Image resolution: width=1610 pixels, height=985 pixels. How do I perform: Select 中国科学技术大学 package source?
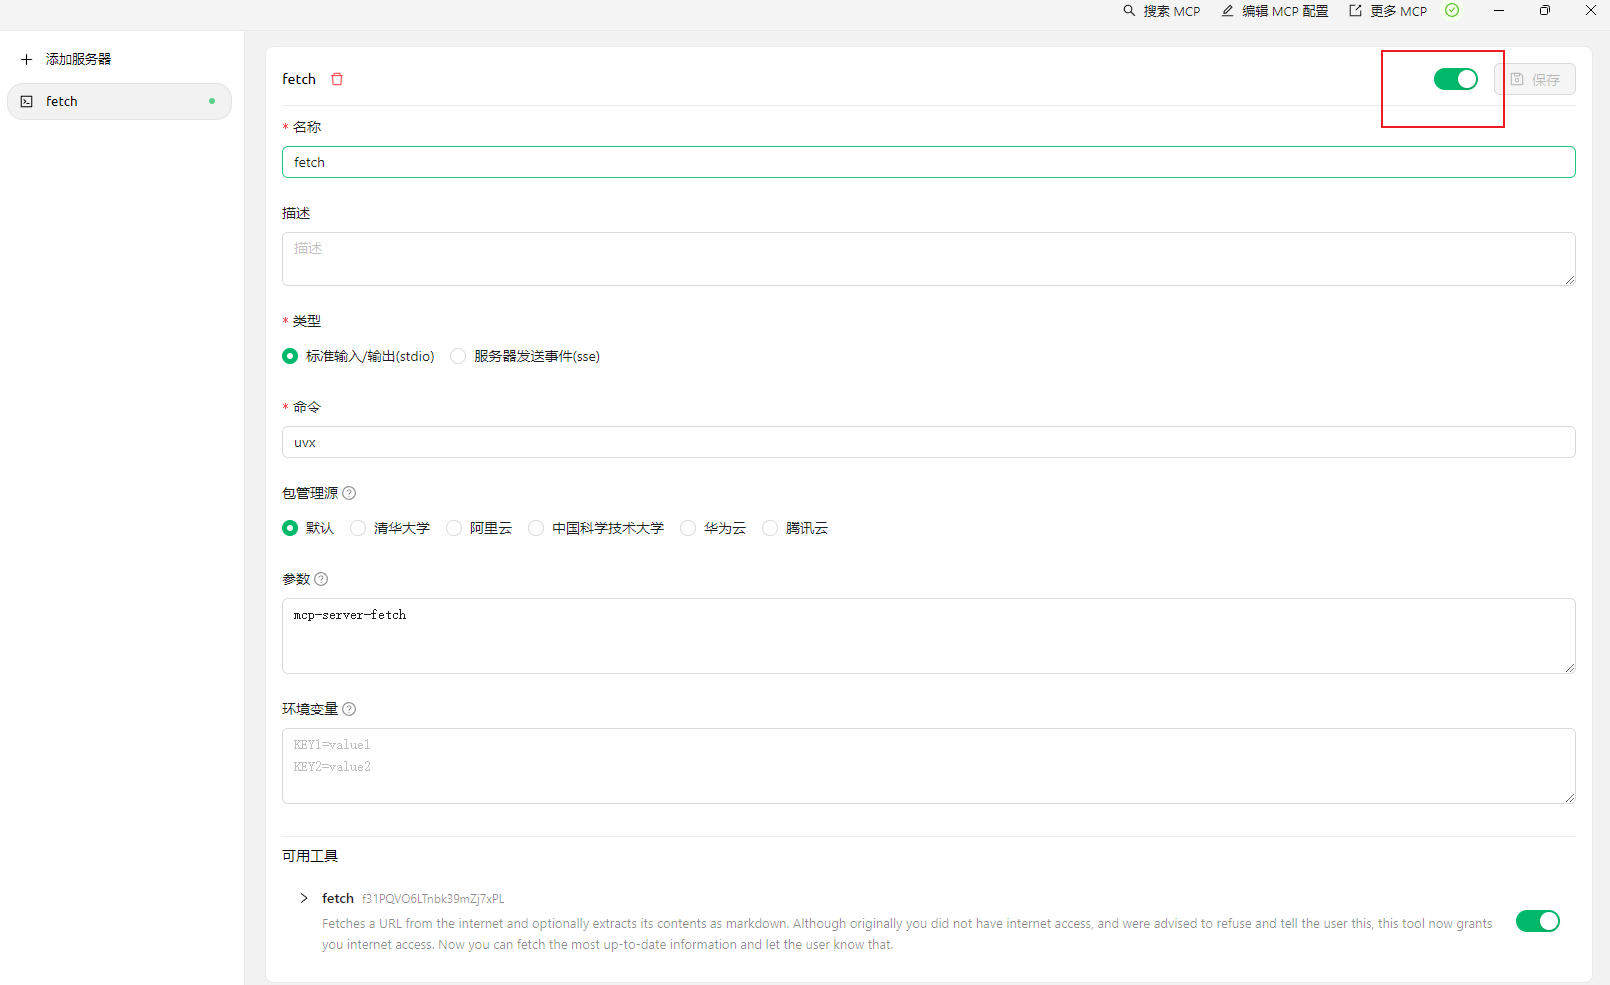click(x=536, y=528)
